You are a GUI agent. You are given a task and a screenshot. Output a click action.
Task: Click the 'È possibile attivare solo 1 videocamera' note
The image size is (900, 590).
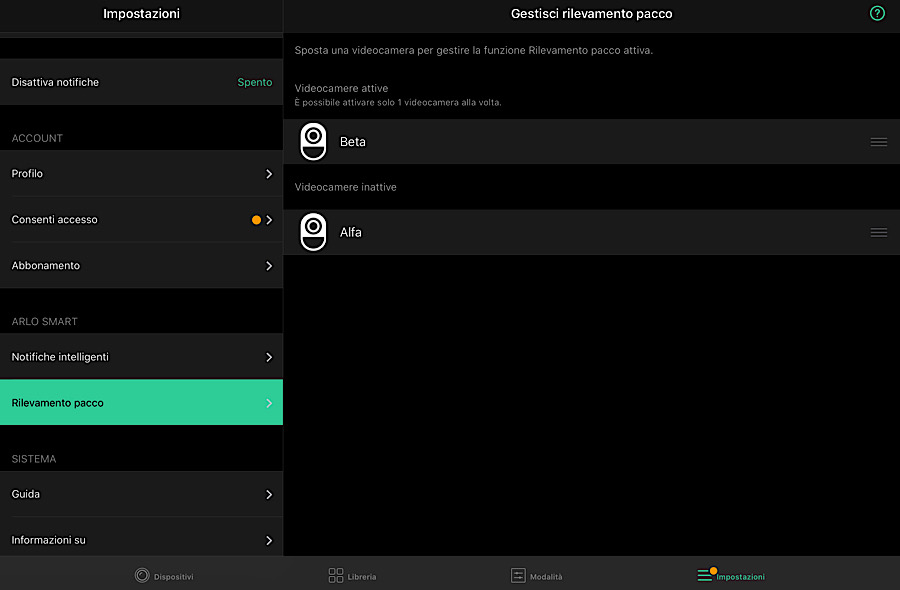pyautogui.click(x=398, y=103)
